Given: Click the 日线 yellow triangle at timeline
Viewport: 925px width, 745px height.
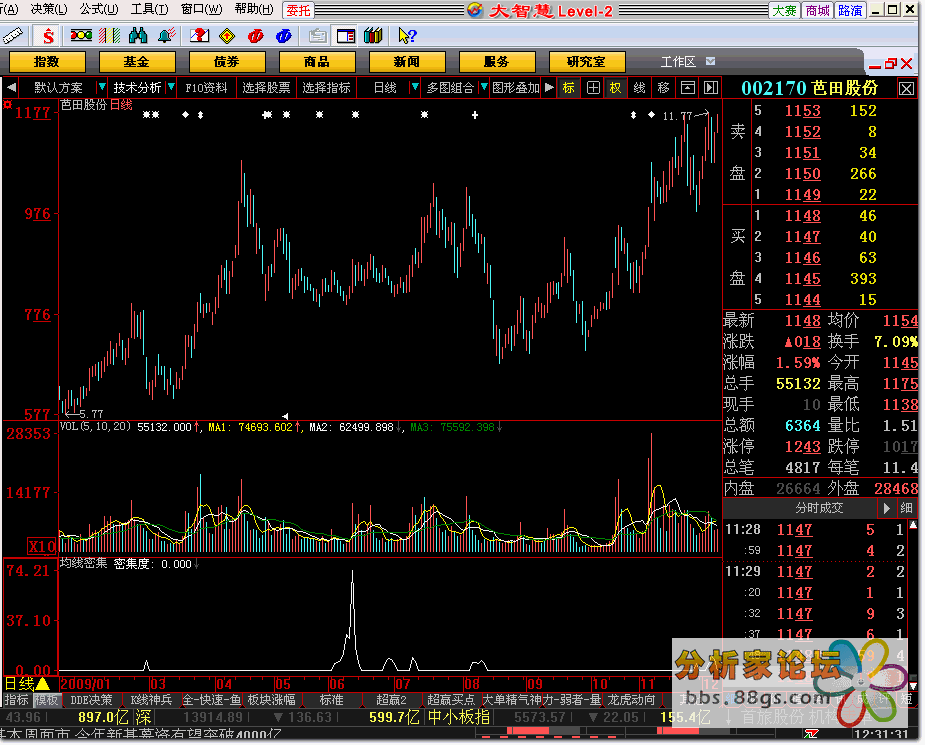Looking at the screenshot, I should 43,684.
